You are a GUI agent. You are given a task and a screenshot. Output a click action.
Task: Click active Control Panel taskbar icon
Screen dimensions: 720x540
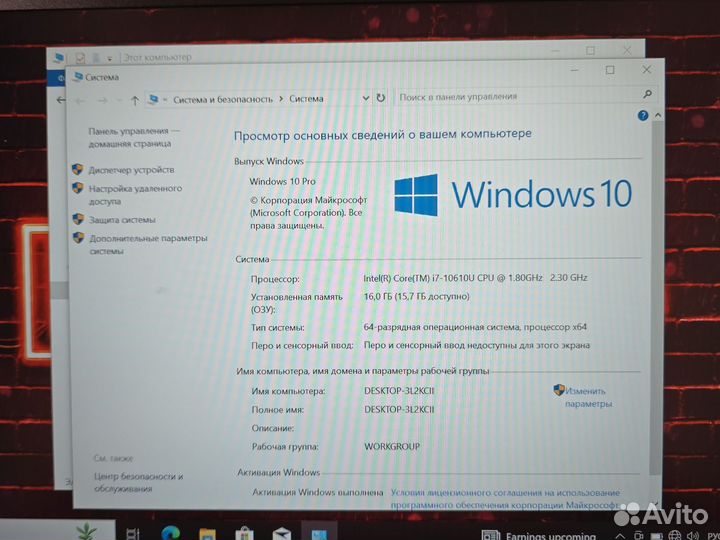pos(319,533)
